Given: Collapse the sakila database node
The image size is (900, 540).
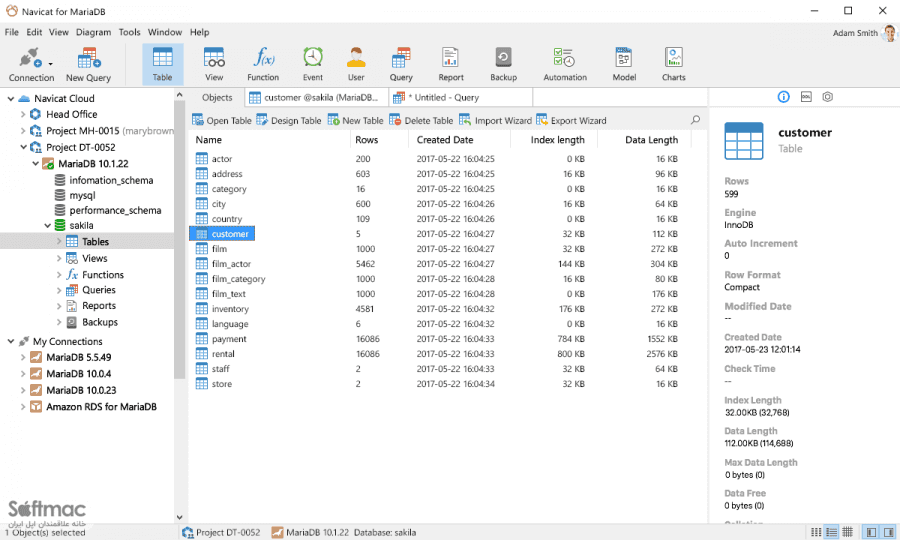Looking at the screenshot, I should [x=48, y=226].
